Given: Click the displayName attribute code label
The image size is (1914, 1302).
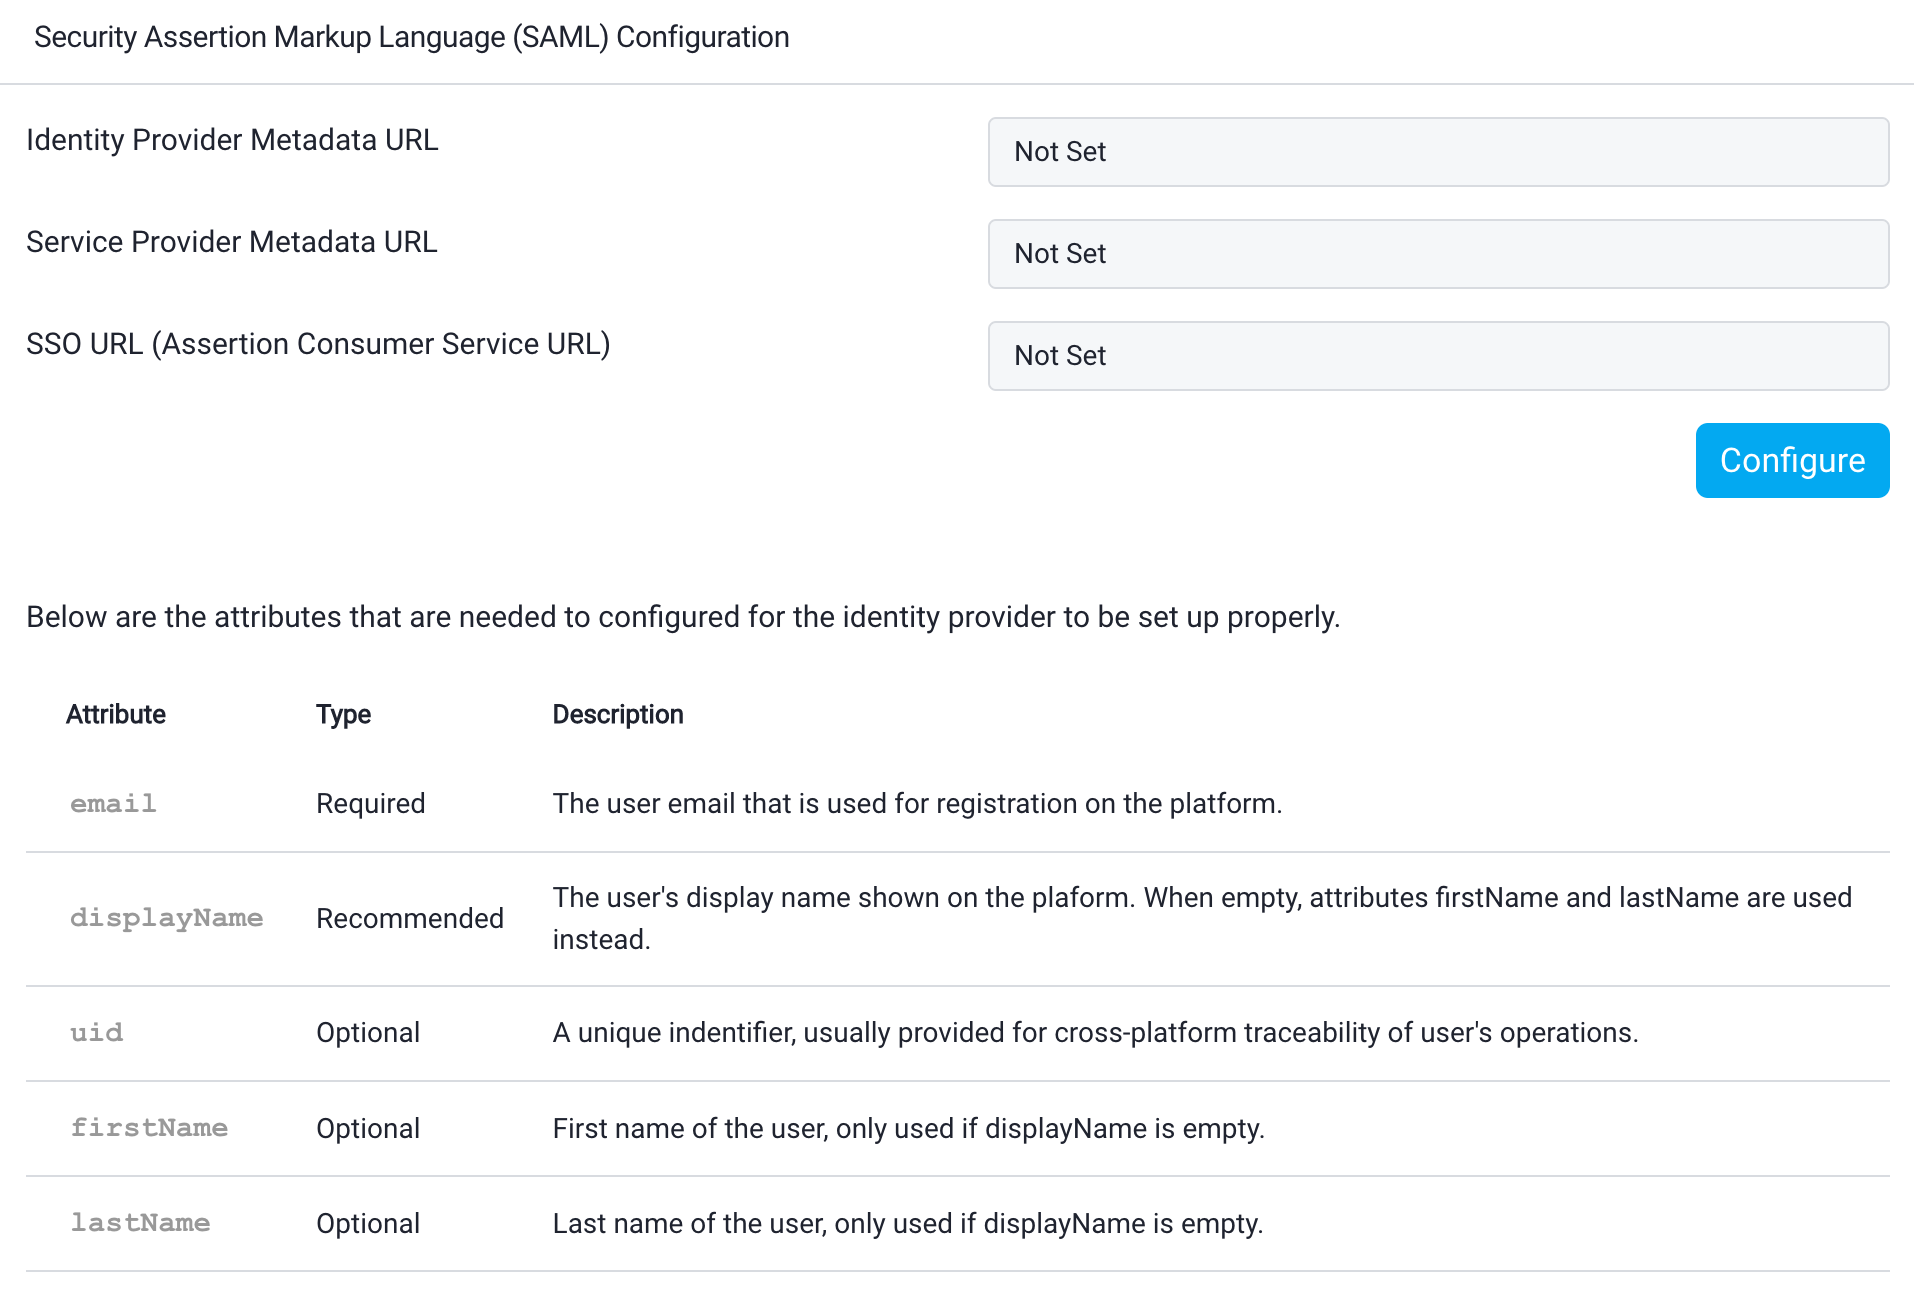Looking at the screenshot, I should (166, 918).
